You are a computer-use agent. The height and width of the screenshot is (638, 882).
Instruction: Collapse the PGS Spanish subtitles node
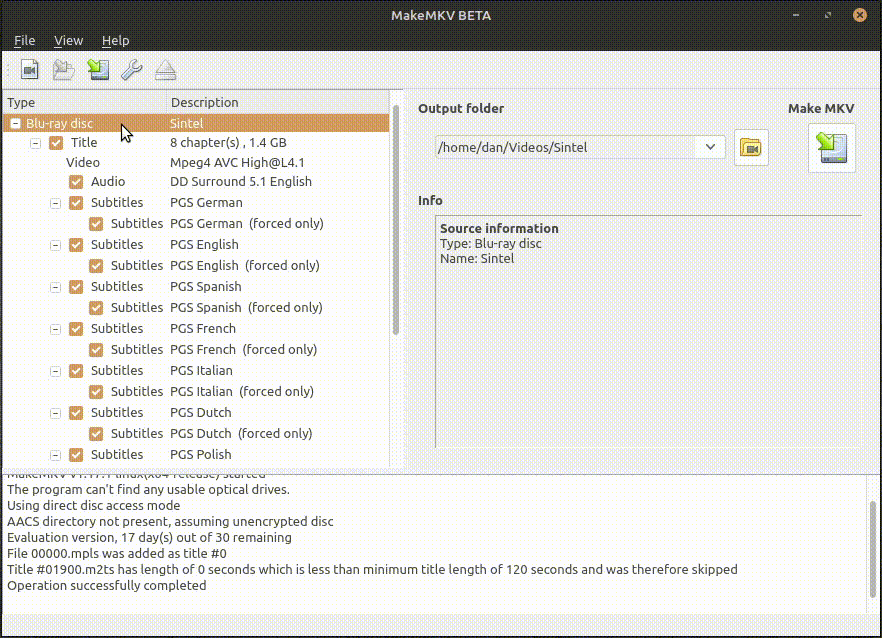pos(55,287)
